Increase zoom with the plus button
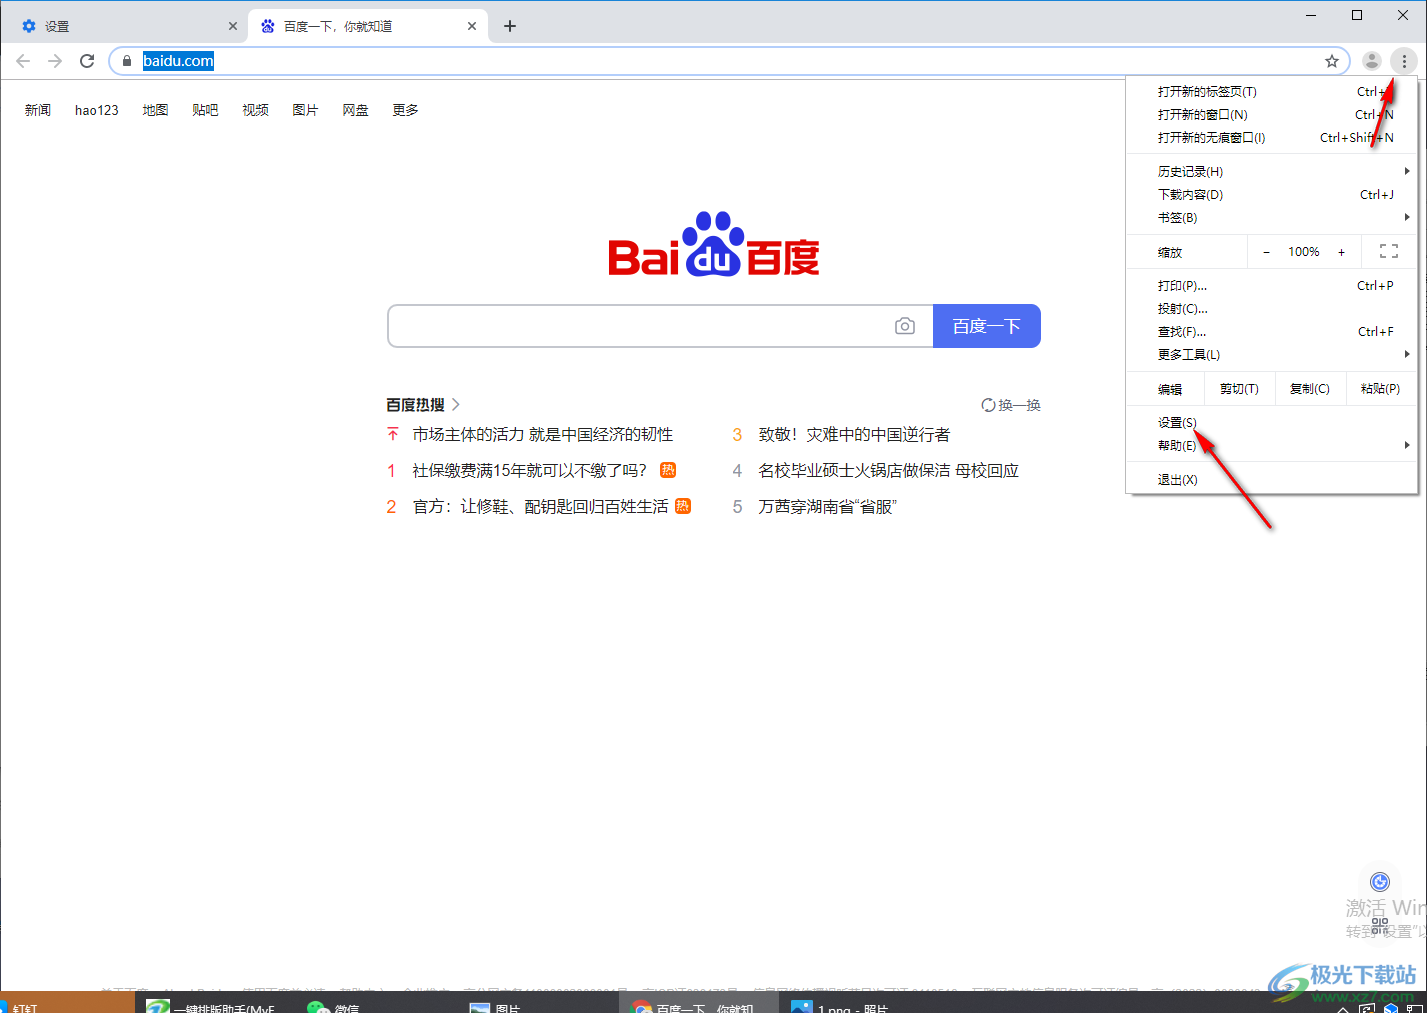This screenshot has height=1013, width=1427. pos(1342,252)
